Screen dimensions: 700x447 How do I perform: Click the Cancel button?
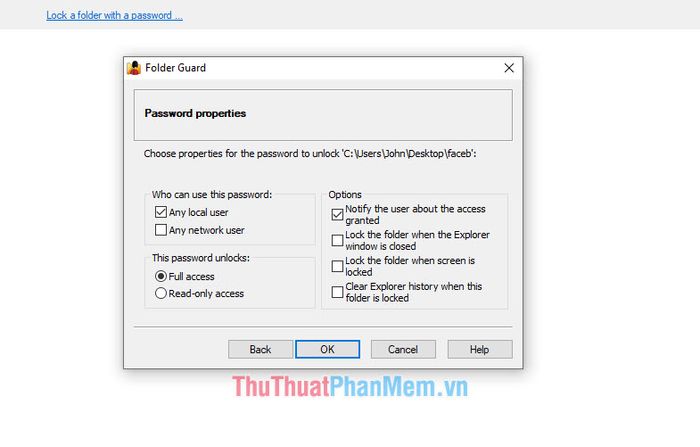pyautogui.click(x=403, y=349)
